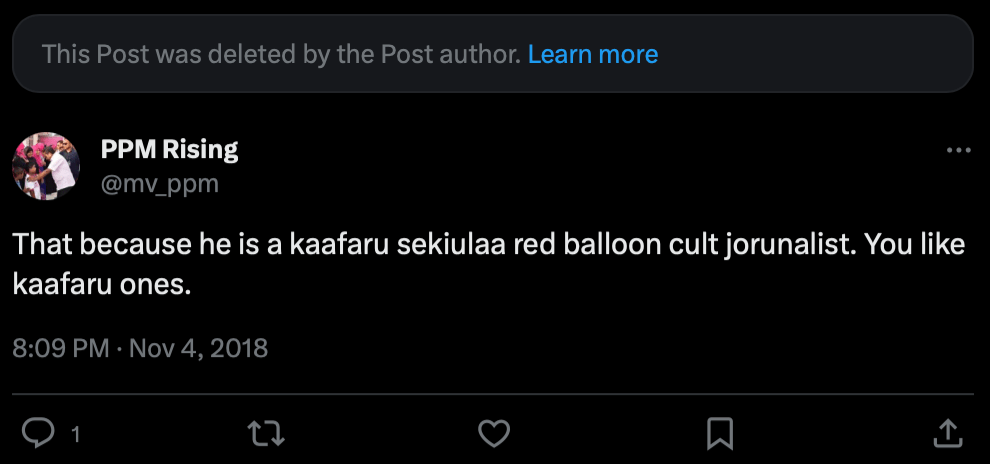Image resolution: width=990 pixels, height=464 pixels.
Task: Open the share icon menu
Action: coord(946,432)
